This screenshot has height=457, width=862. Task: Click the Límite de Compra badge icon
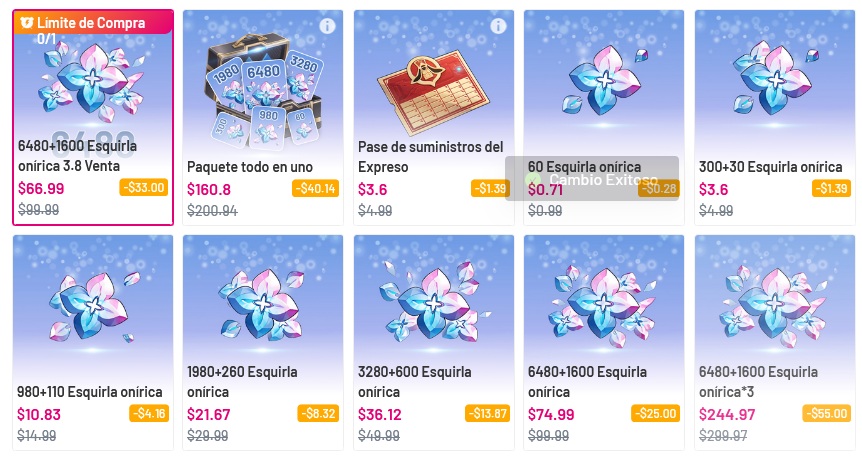click(x=26, y=23)
